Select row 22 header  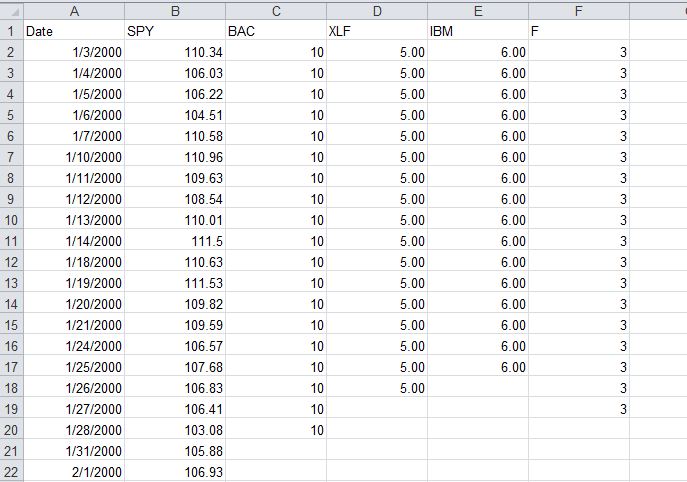click(11, 472)
